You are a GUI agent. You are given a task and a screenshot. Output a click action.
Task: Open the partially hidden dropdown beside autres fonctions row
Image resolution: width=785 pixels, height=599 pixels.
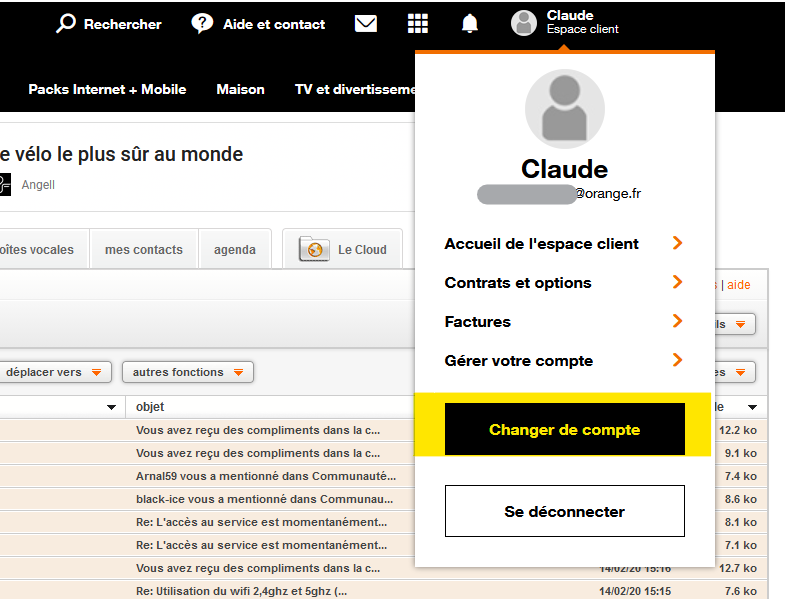[735, 372]
